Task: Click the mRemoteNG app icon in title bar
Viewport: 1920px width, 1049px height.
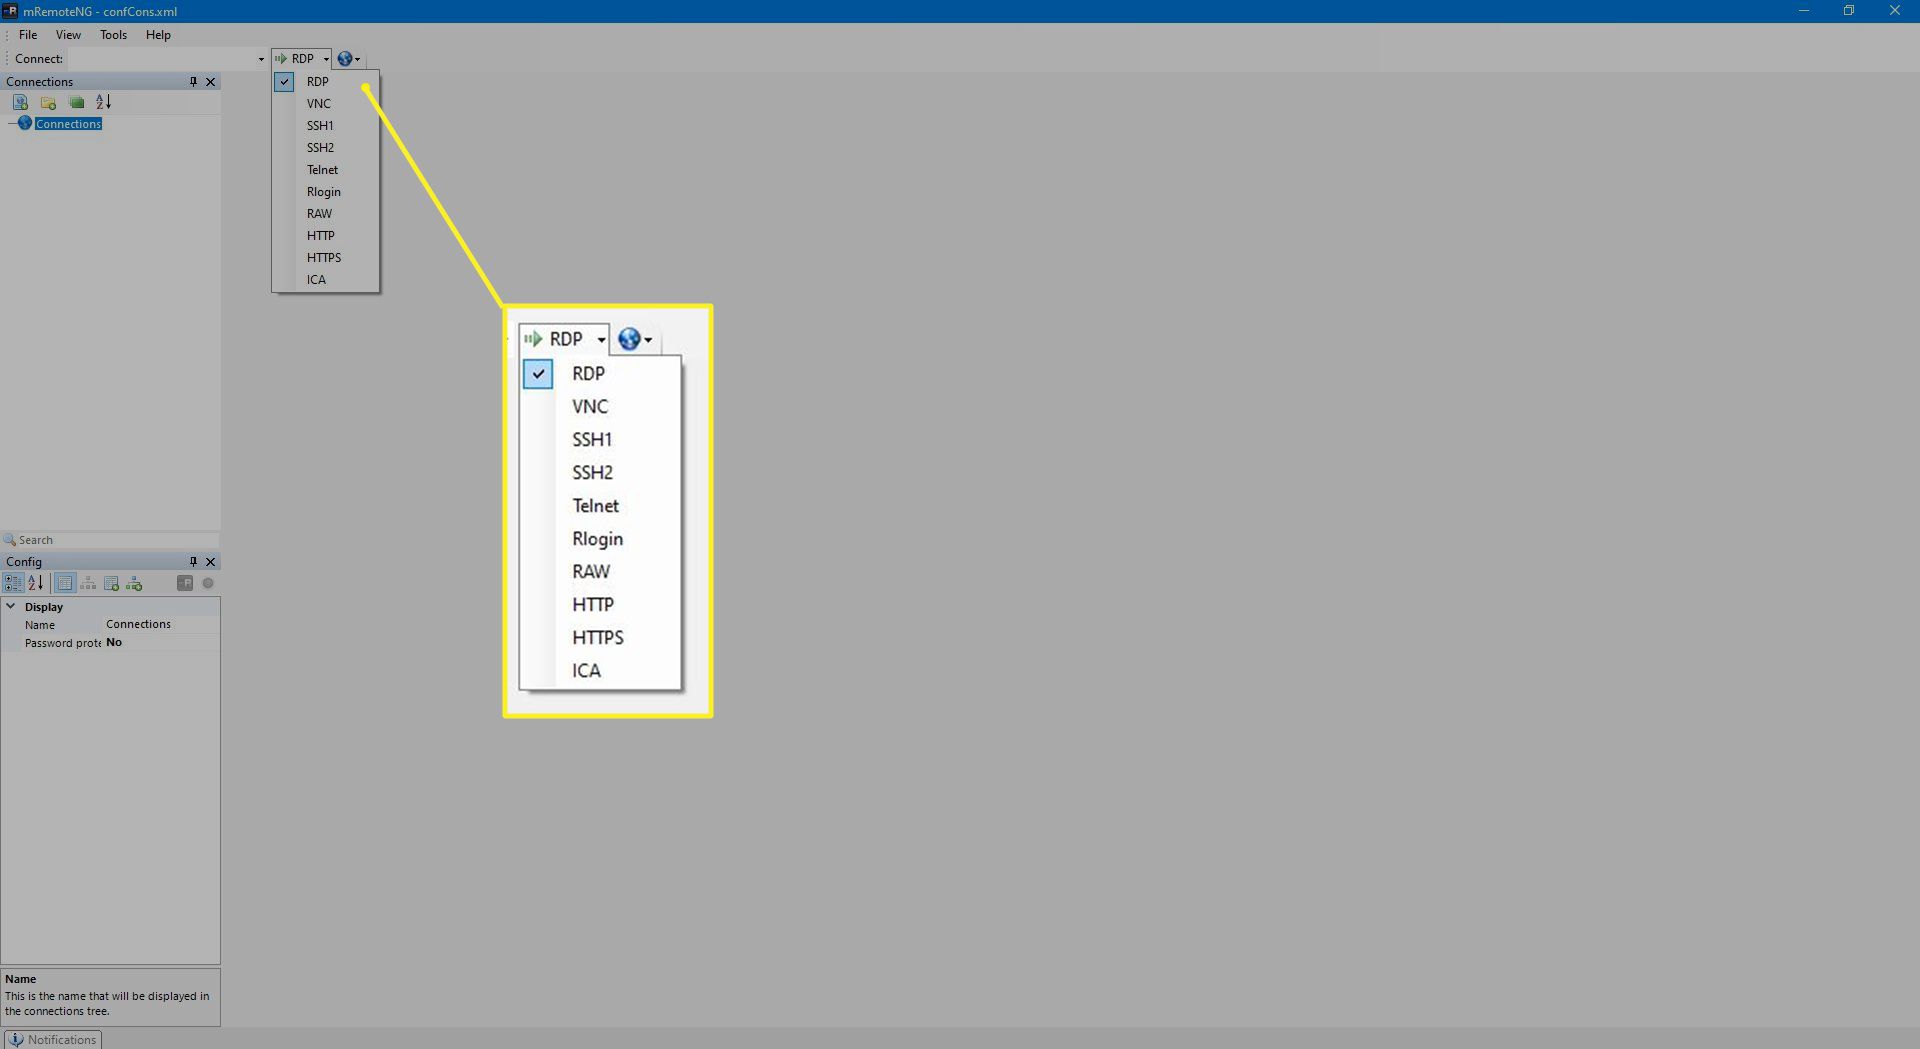Action: point(10,11)
